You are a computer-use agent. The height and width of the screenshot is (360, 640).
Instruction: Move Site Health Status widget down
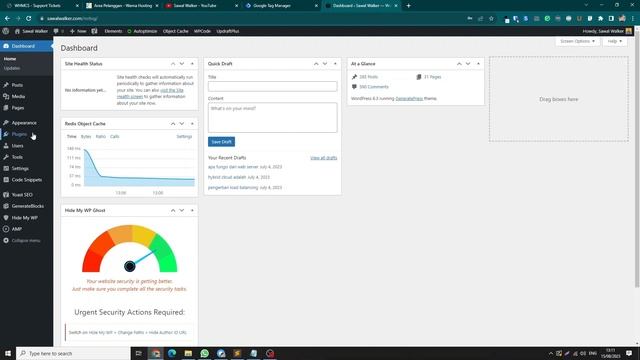coord(182,64)
